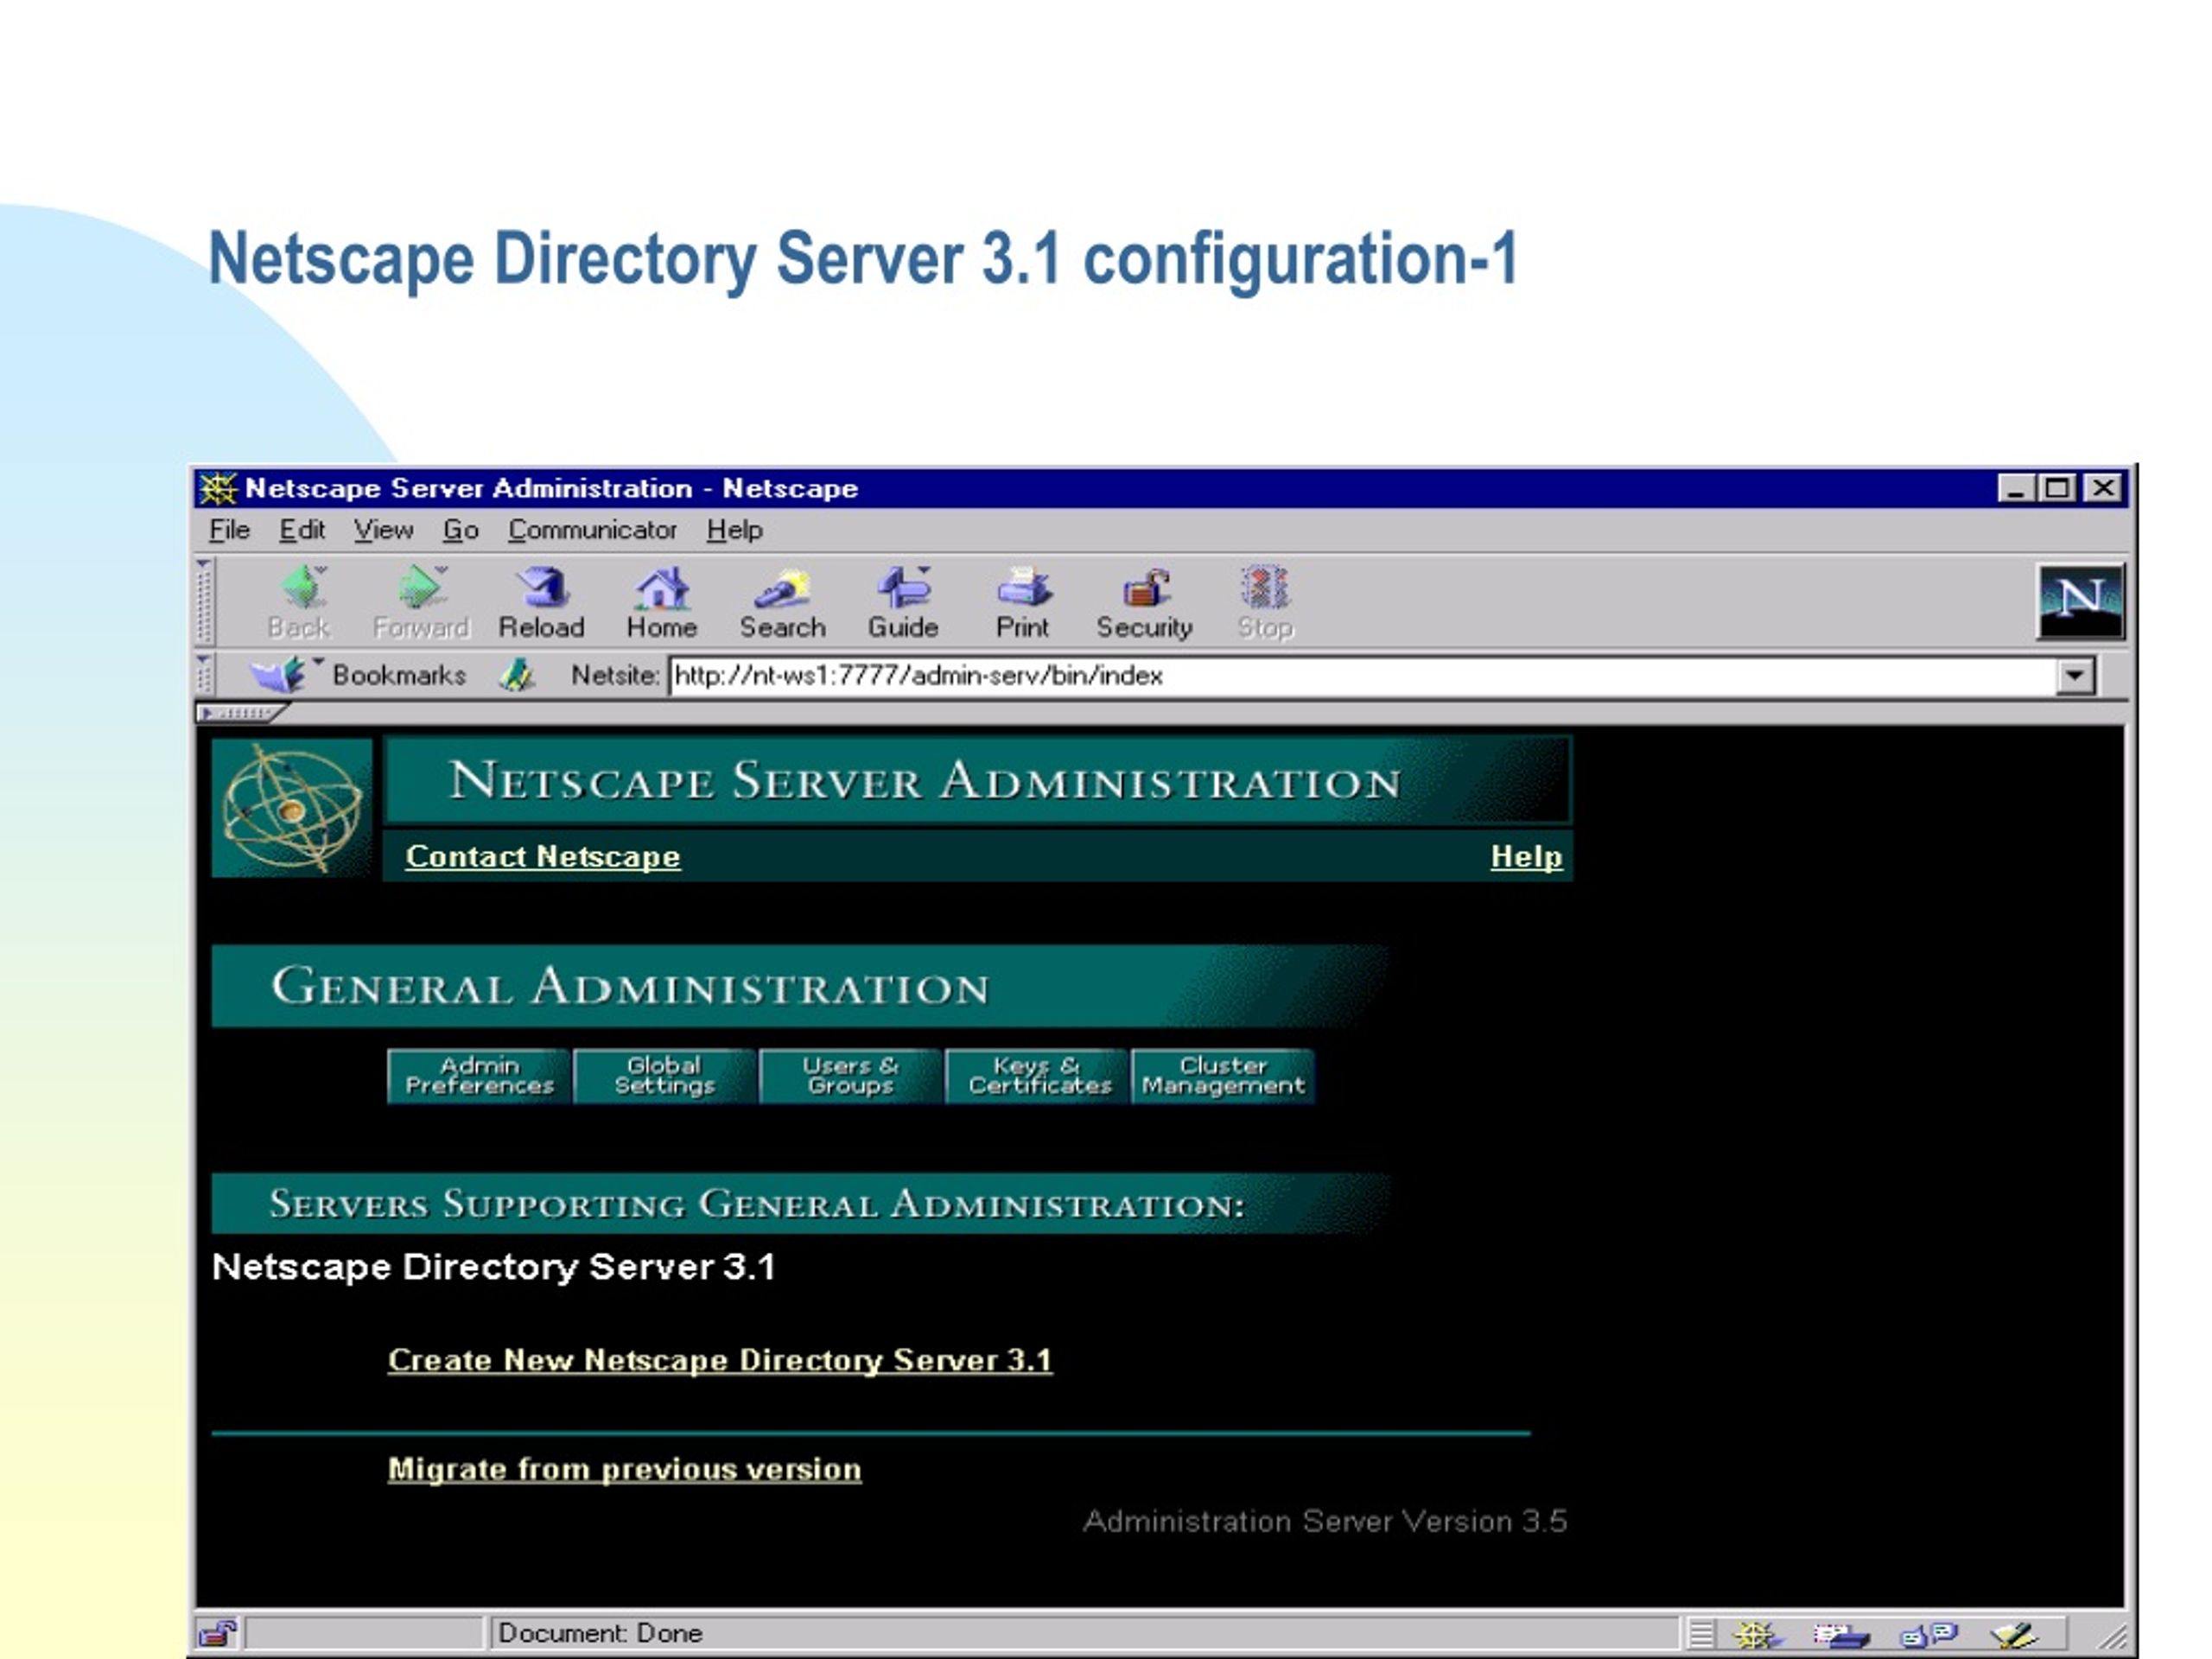
Task: Open the Communicator menu
Action: 592,530
